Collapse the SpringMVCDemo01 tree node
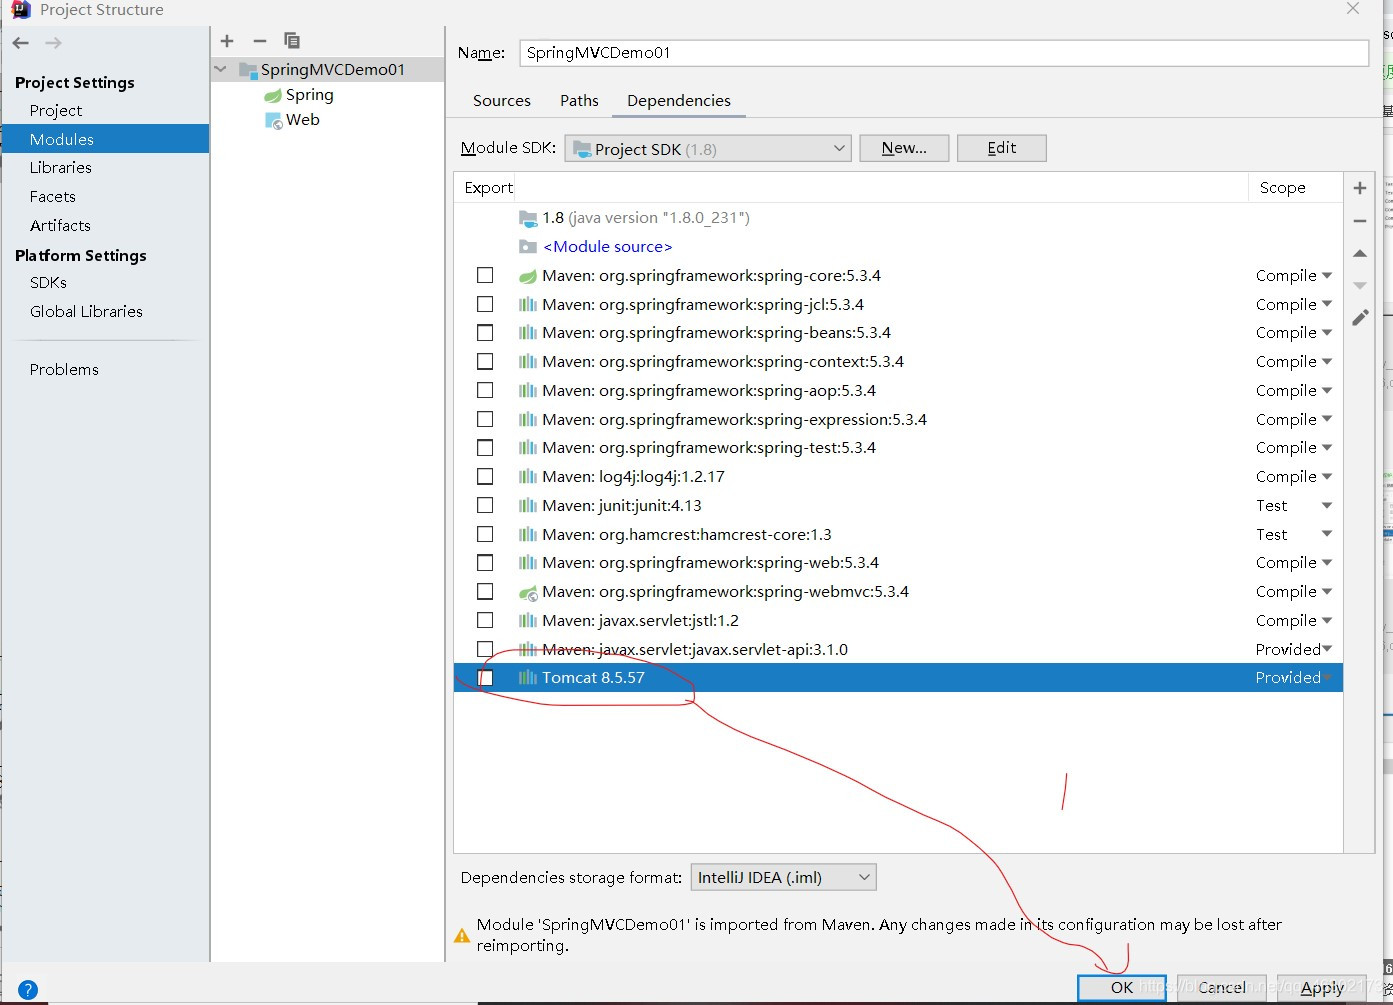This screenshot has height=1005, width=1393. 221,70
